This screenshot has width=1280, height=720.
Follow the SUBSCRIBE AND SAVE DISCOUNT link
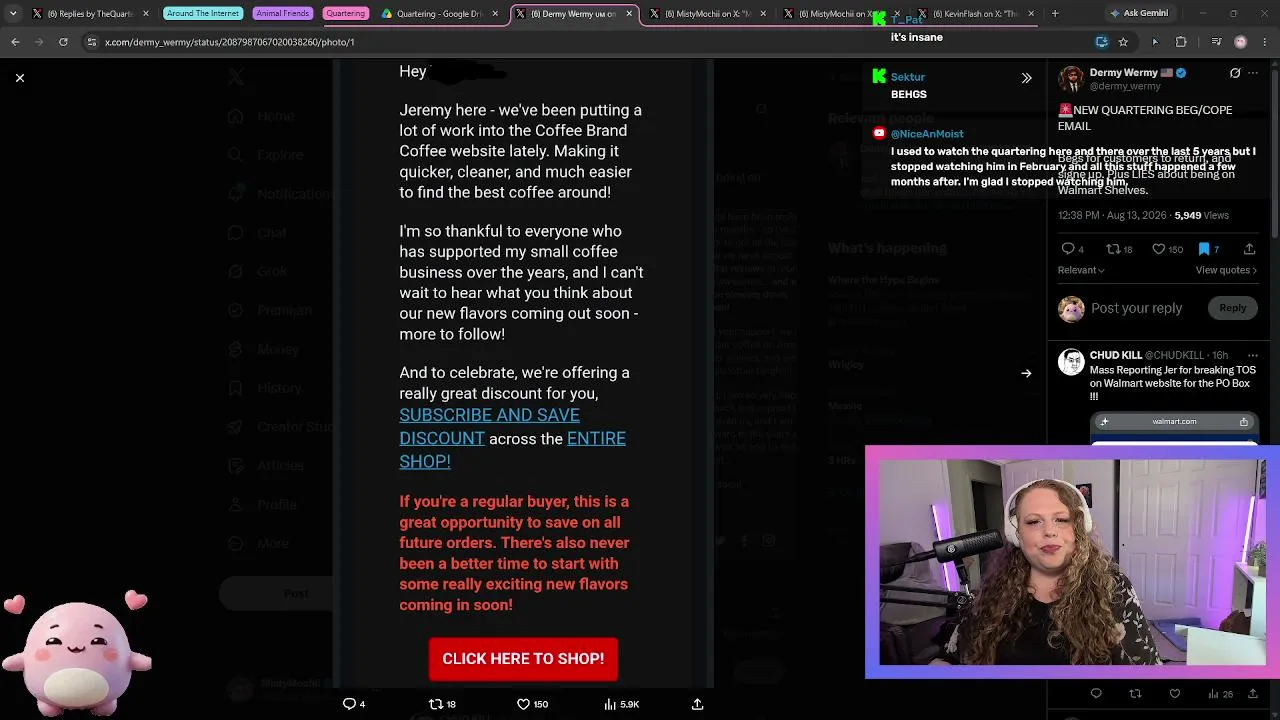point(489,426)
